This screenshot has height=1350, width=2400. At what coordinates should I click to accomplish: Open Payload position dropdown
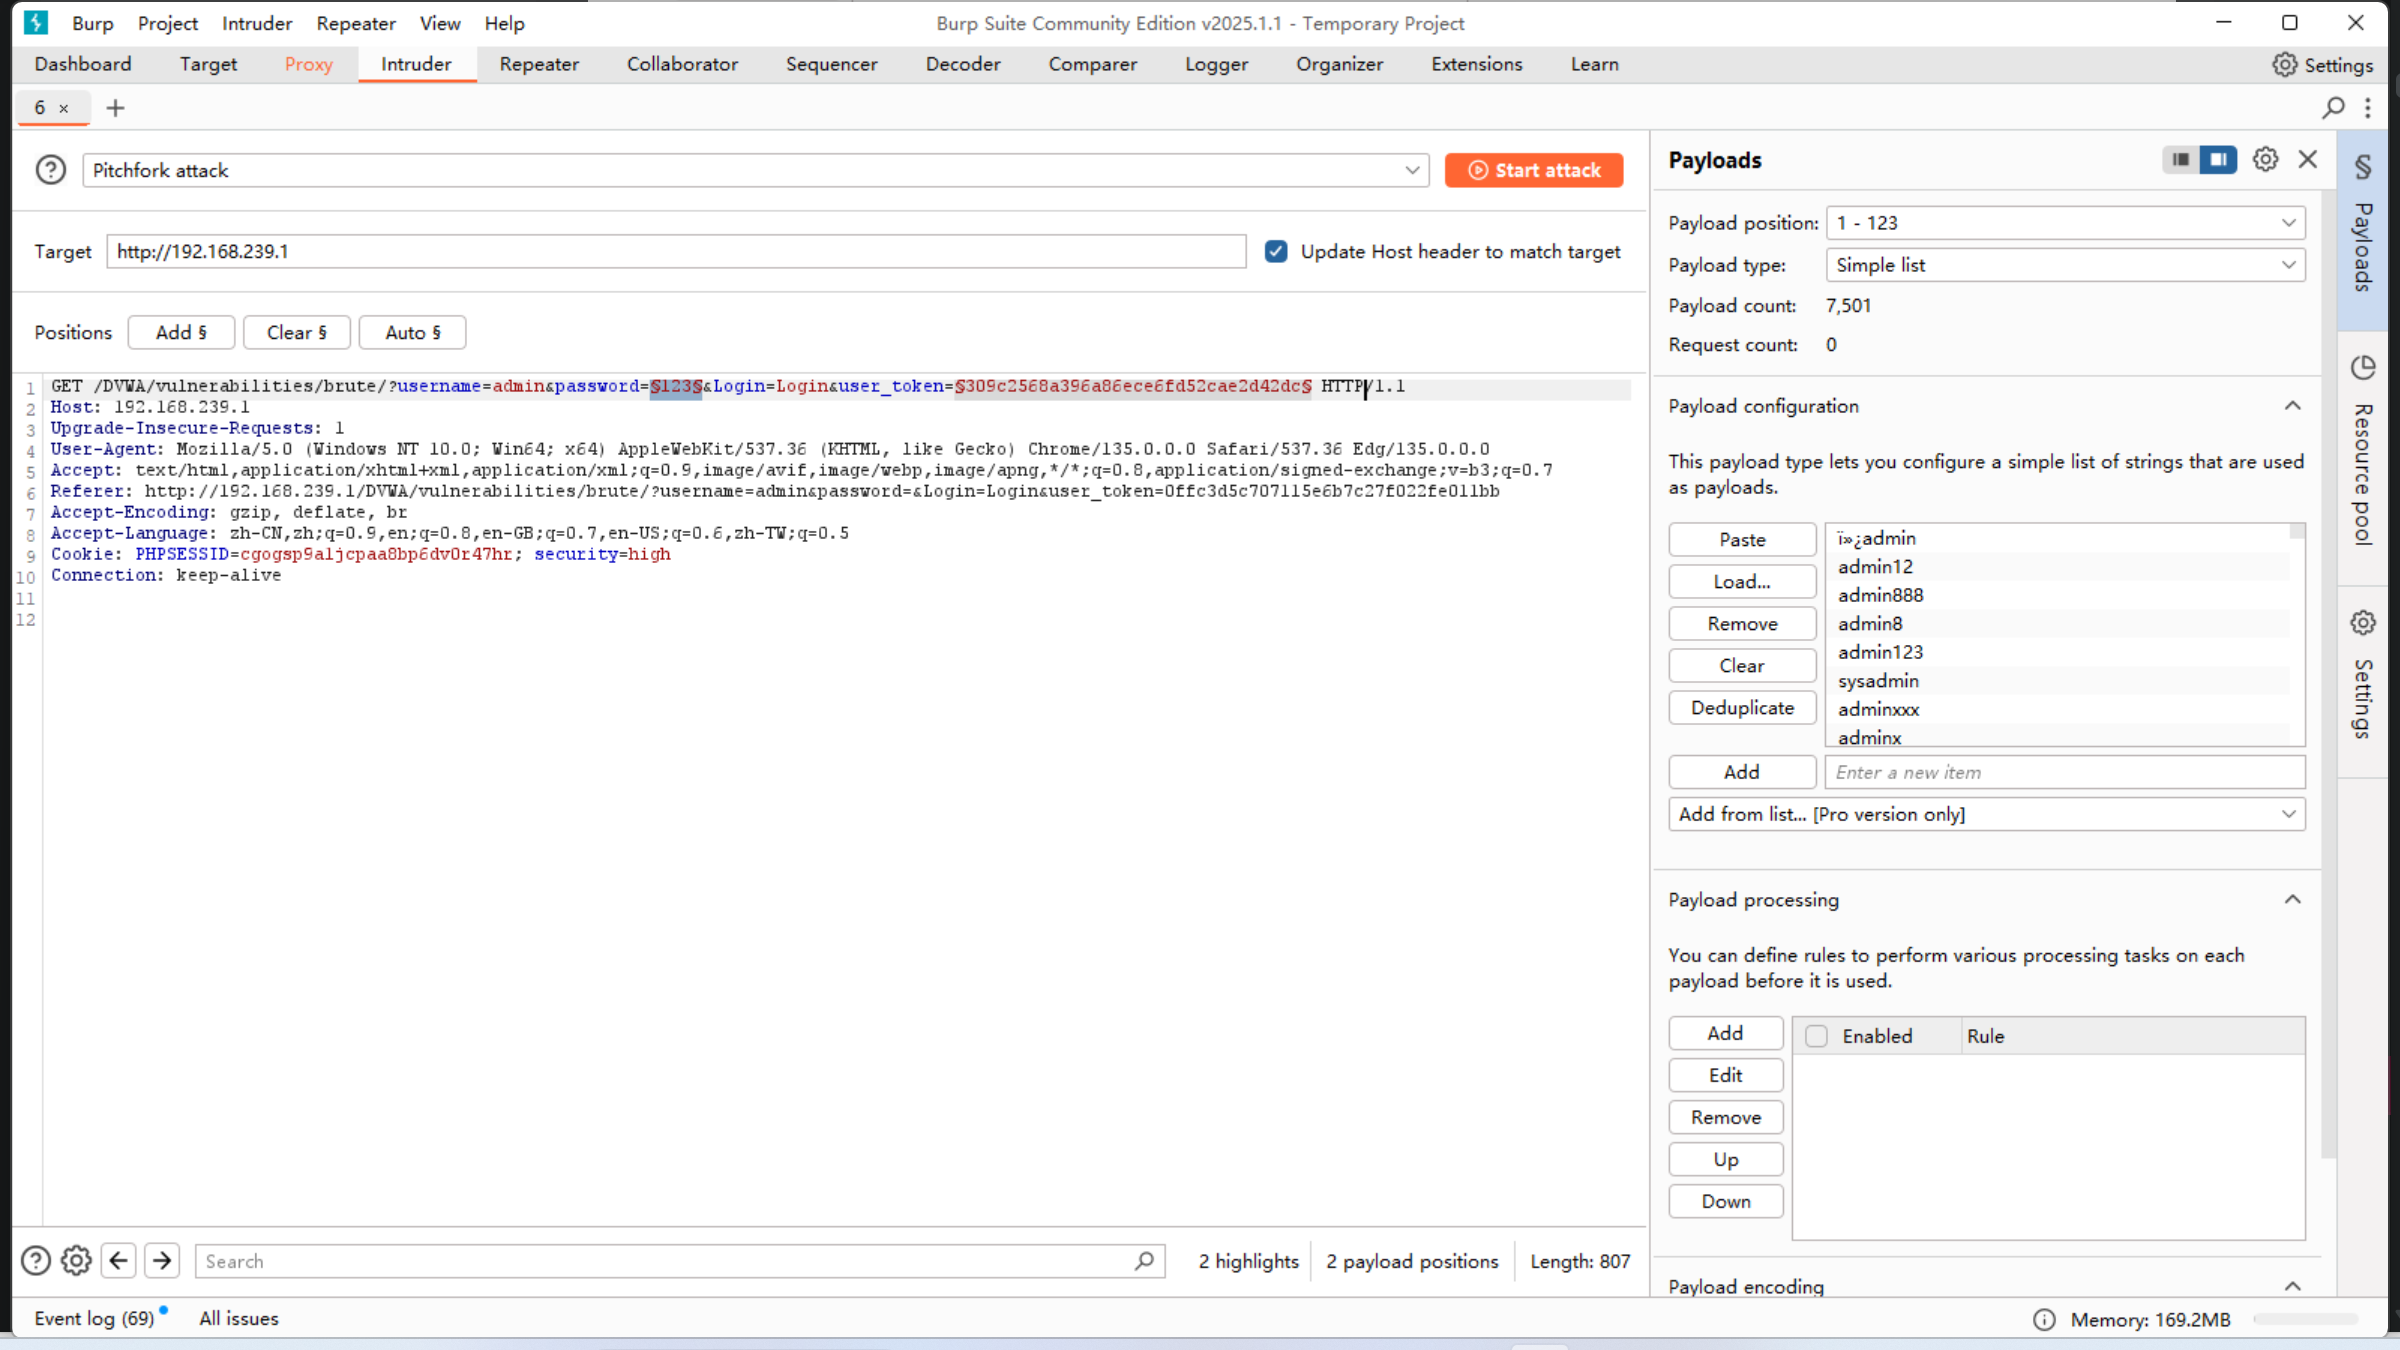pyautogui.click(x=2066, y=223)
